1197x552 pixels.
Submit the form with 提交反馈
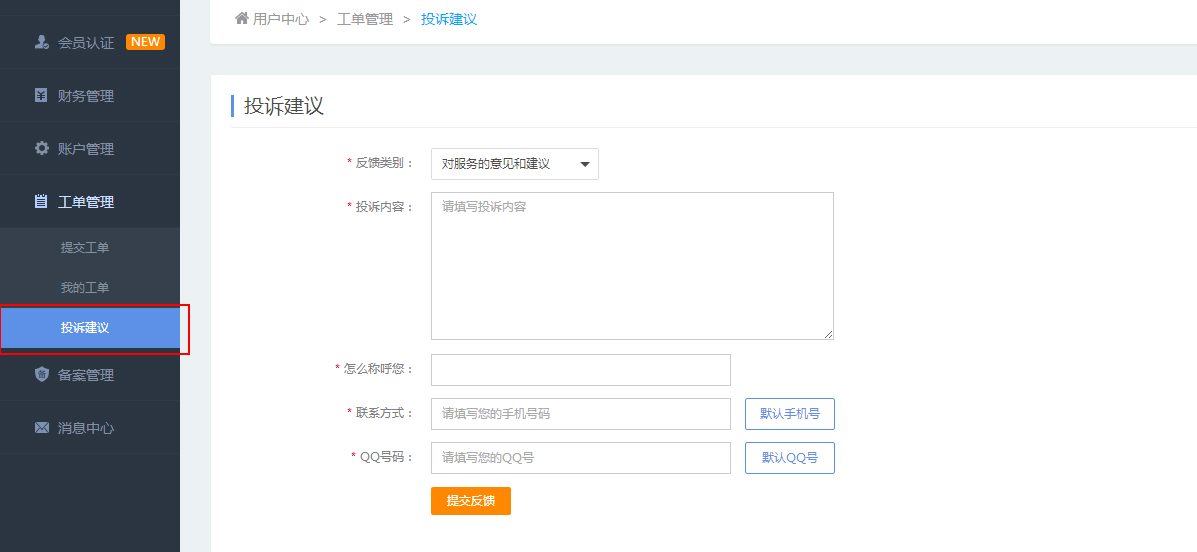pyautogui.click(x=470, y=501)
